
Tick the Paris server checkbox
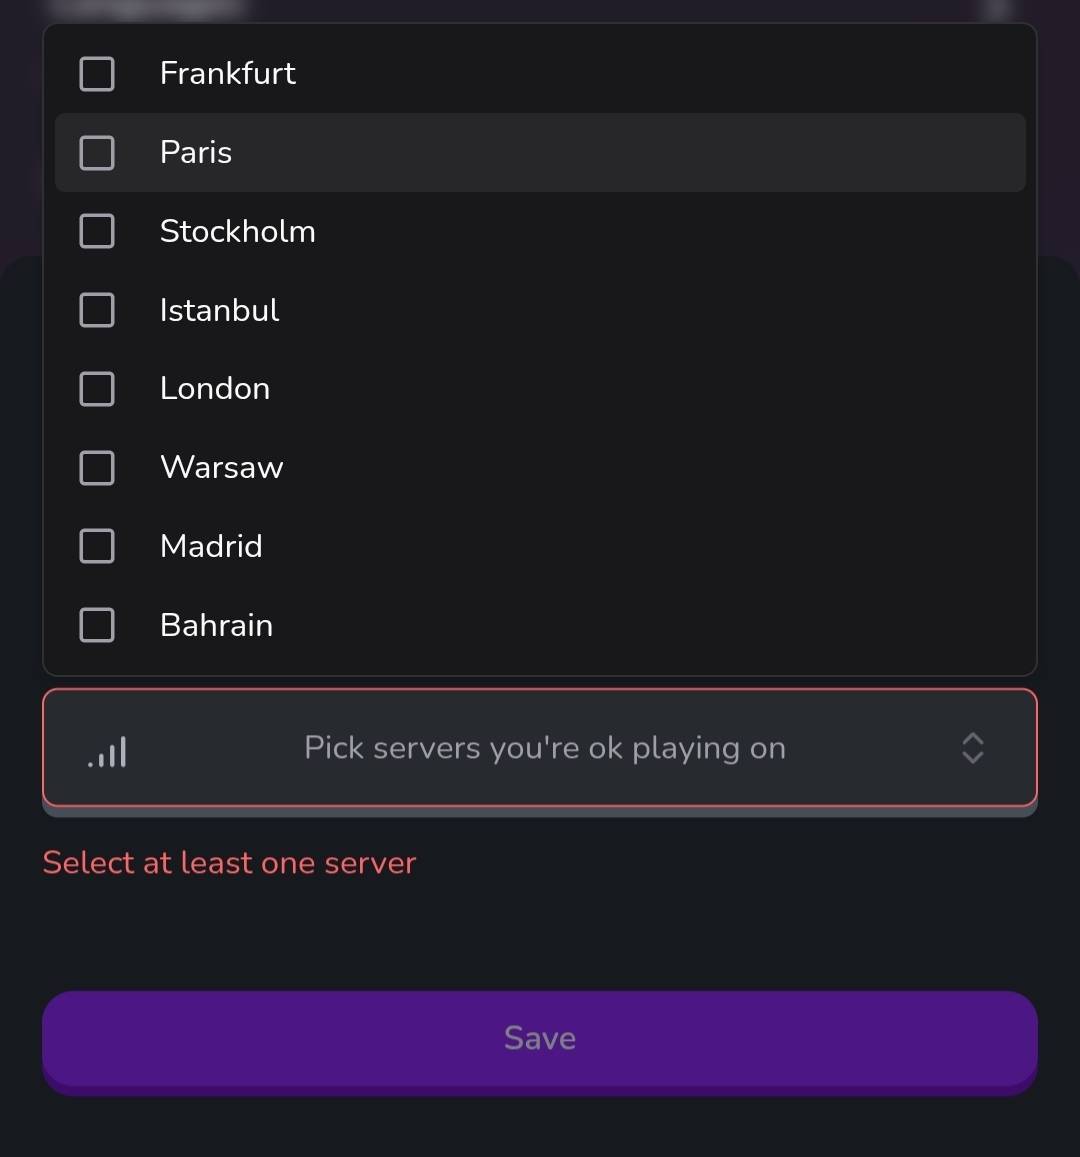pyautogui.click(x=97, y=153)
